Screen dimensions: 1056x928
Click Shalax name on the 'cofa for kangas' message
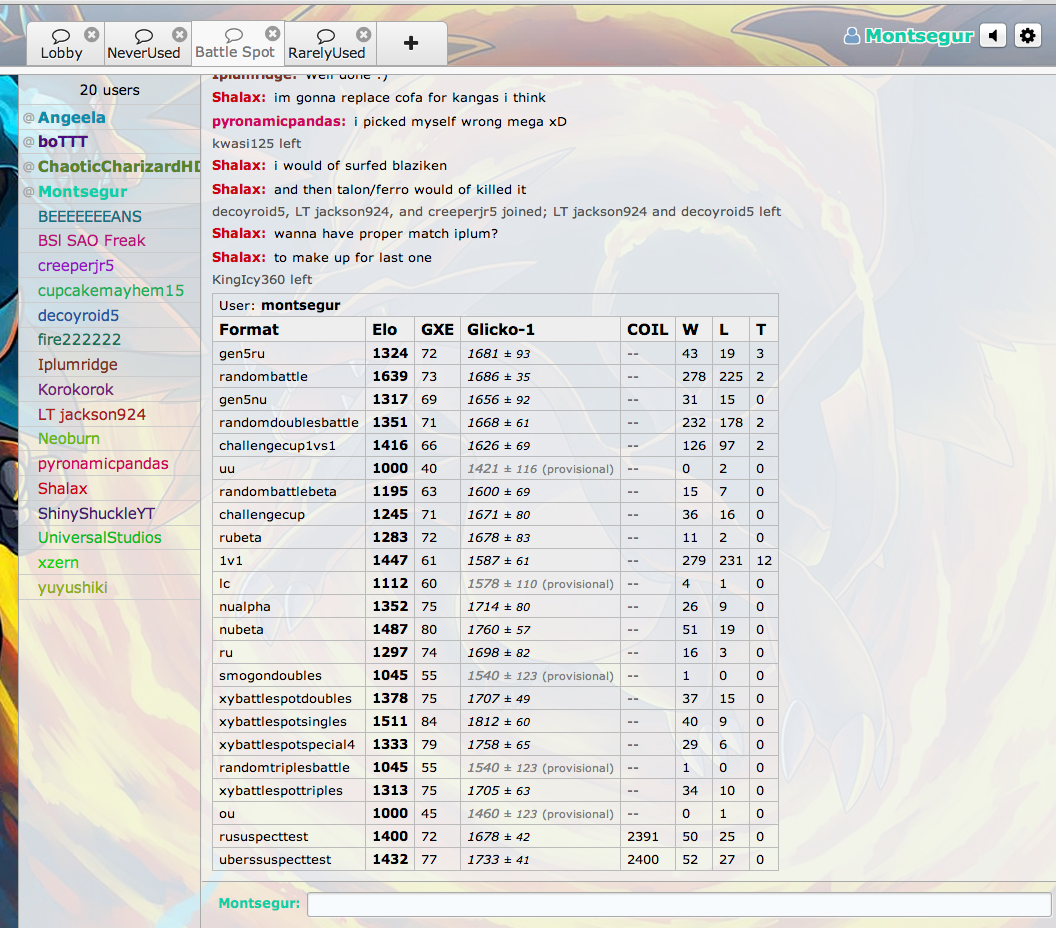239,97
